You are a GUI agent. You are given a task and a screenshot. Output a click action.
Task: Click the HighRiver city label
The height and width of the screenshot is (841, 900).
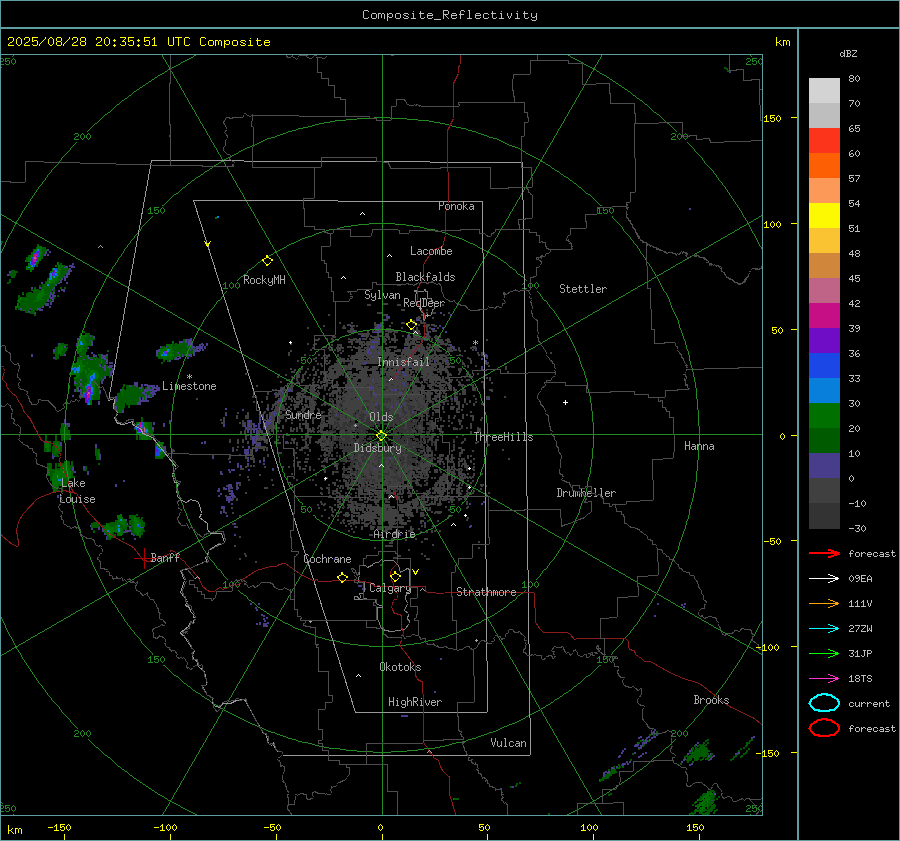point(415,702)
